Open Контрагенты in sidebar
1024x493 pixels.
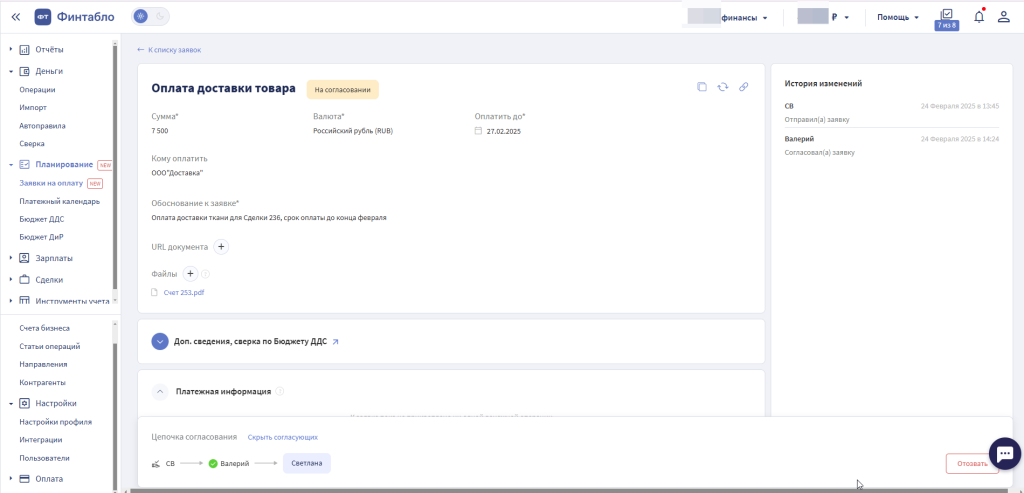tap(42, 382)
